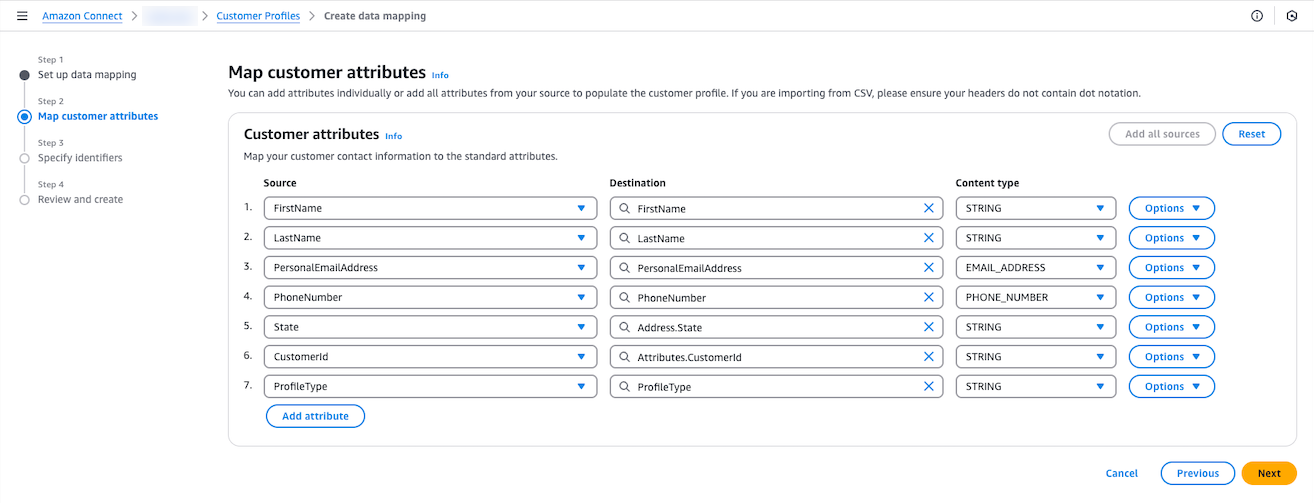Select Step 1 Set up data mapping
This screenshot has width=1314, height=503.
click(x=87, y=75)
